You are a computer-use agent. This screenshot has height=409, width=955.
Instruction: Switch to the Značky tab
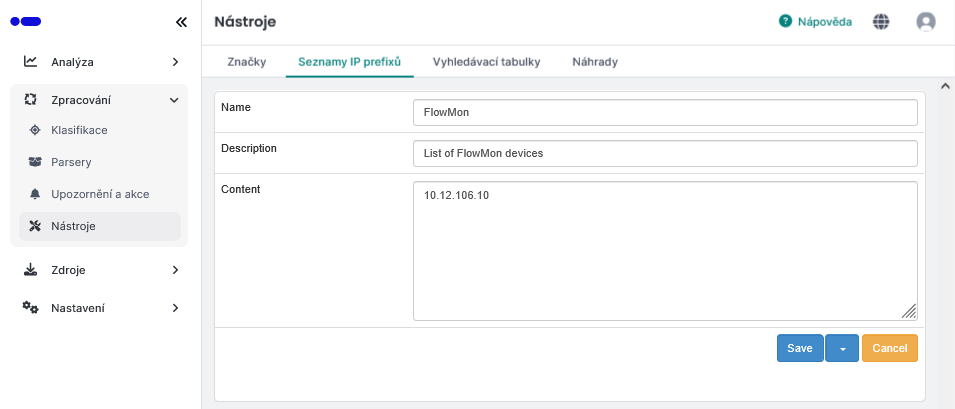[x=247, y=62]
